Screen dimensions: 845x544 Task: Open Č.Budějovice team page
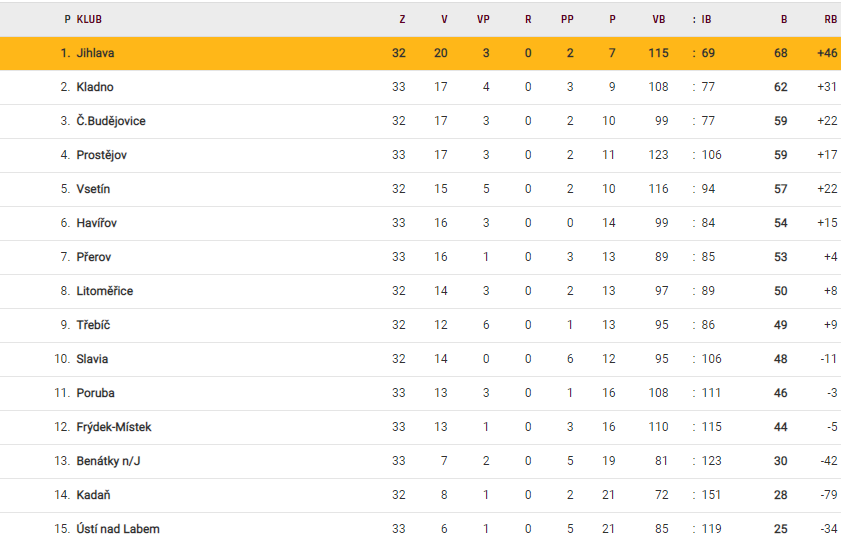click(111, 121)
